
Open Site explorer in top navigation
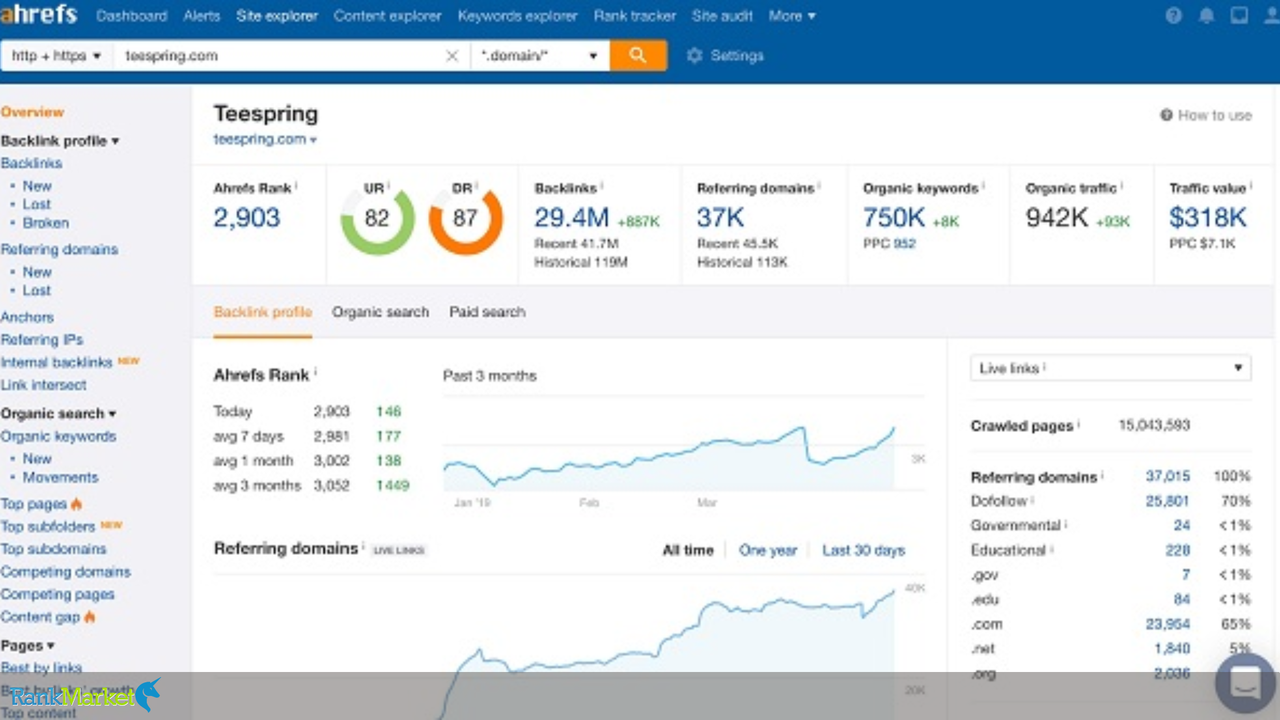pyautogui.click(x=277, y=16)
